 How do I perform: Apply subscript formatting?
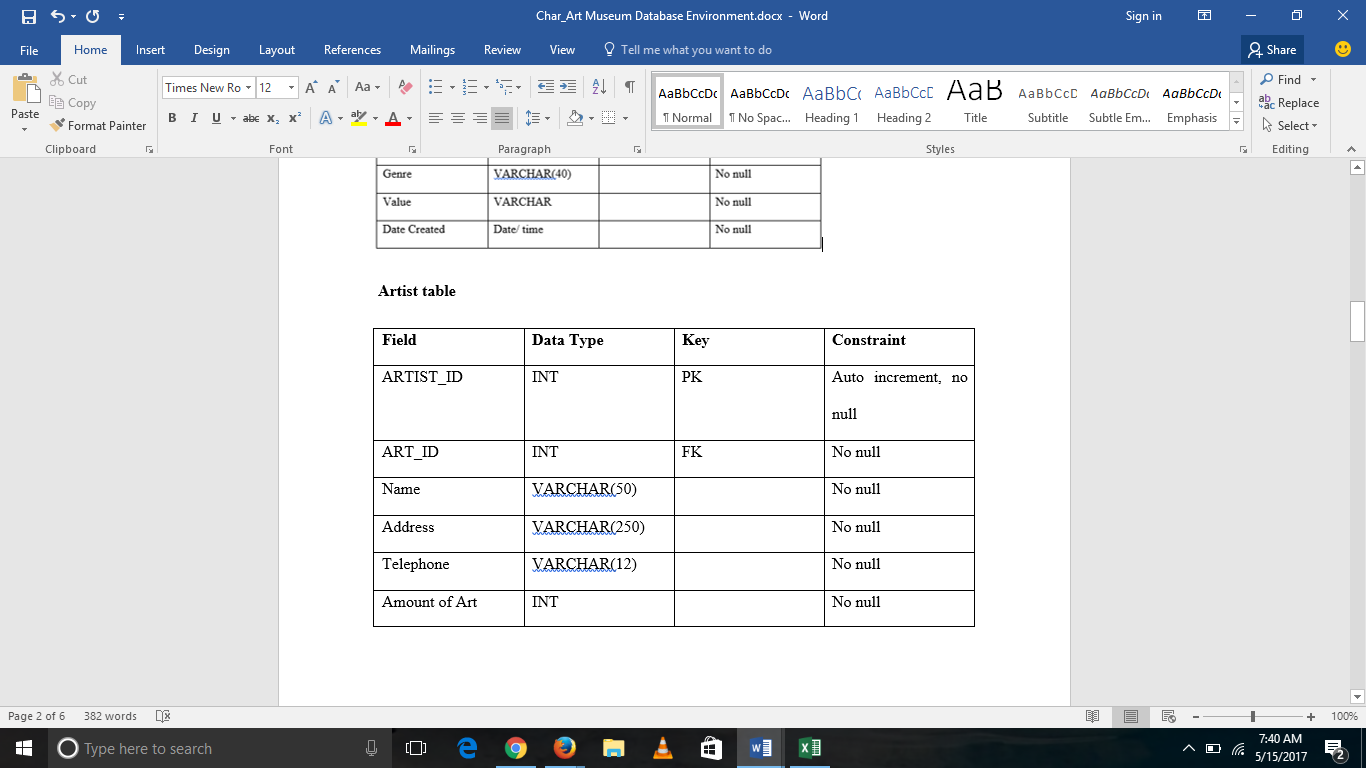[272, 118]
